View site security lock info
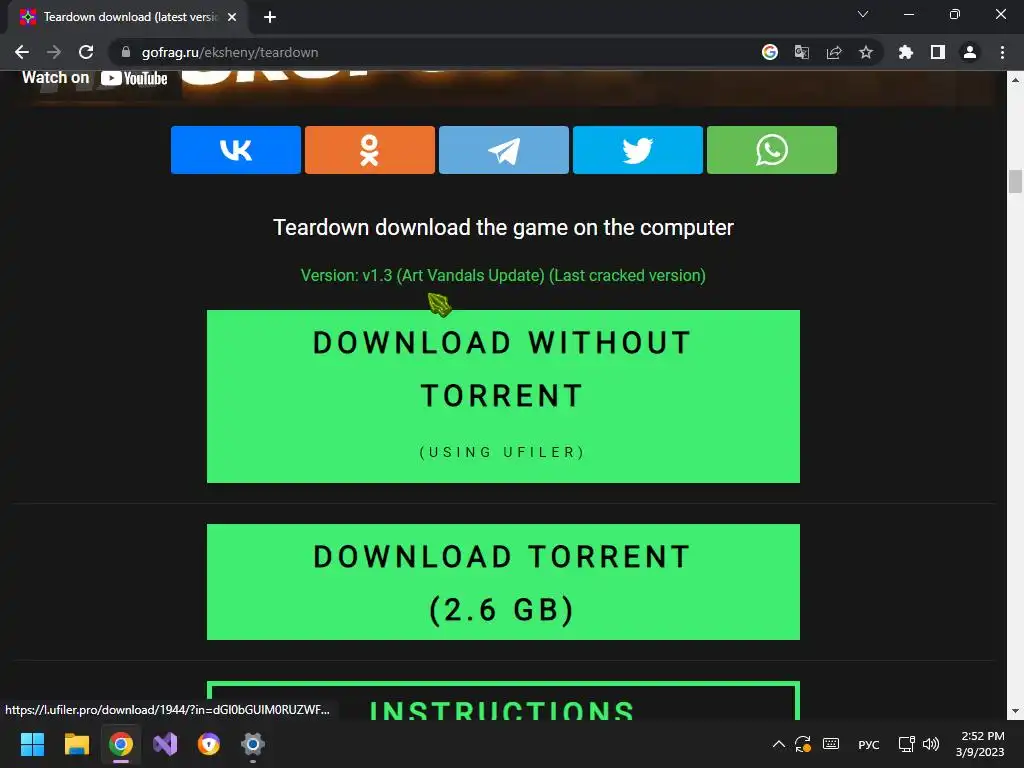1024x768 pixels. [126, 52]
